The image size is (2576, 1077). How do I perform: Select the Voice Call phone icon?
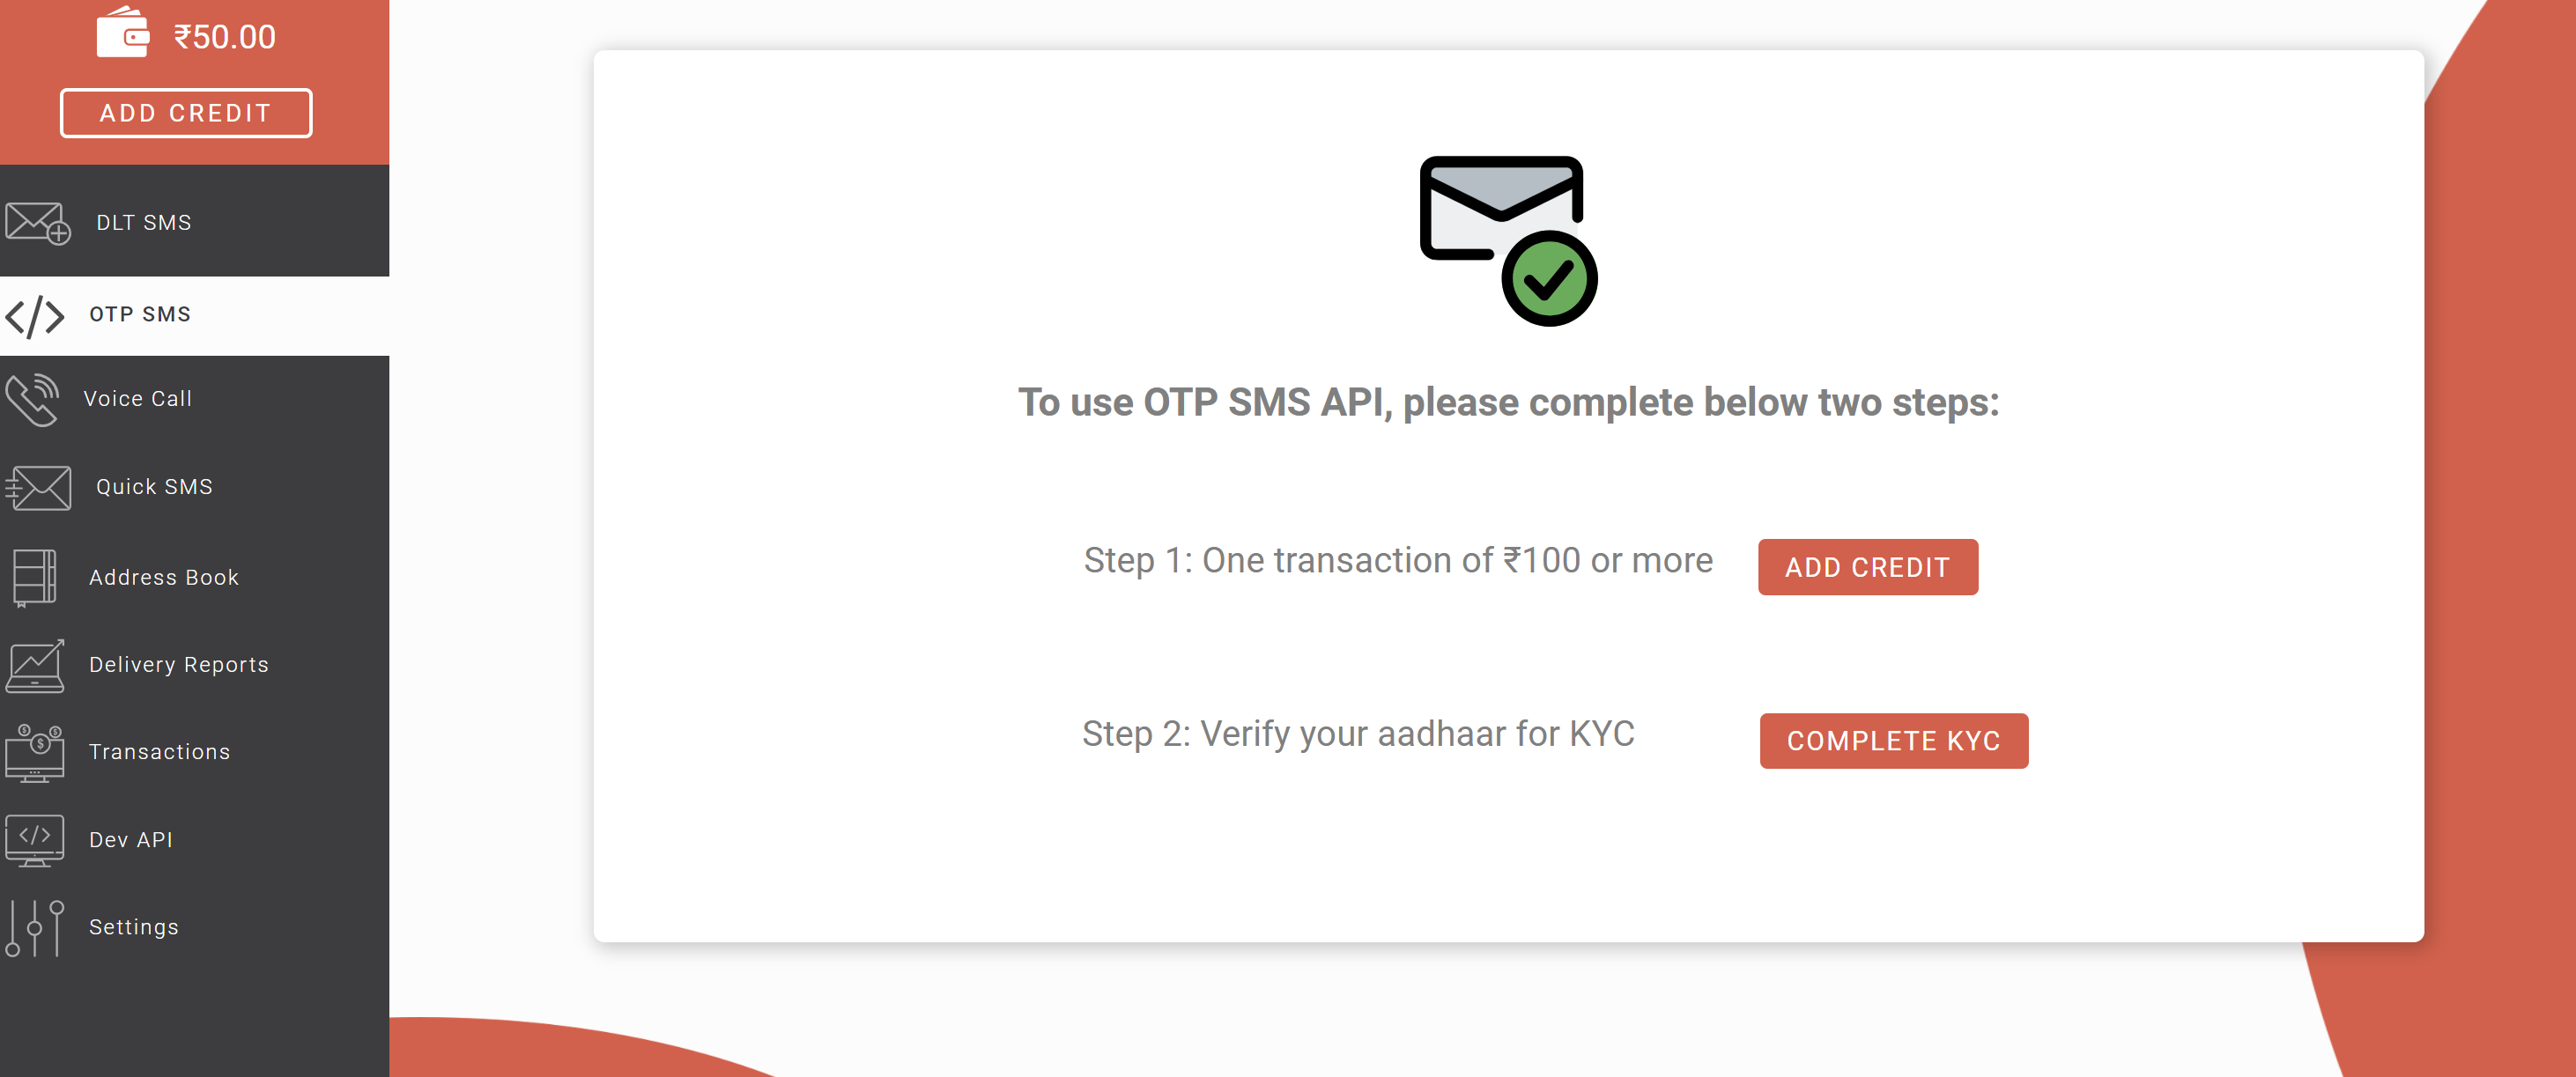pyautogui.click(x=34, y=398)
